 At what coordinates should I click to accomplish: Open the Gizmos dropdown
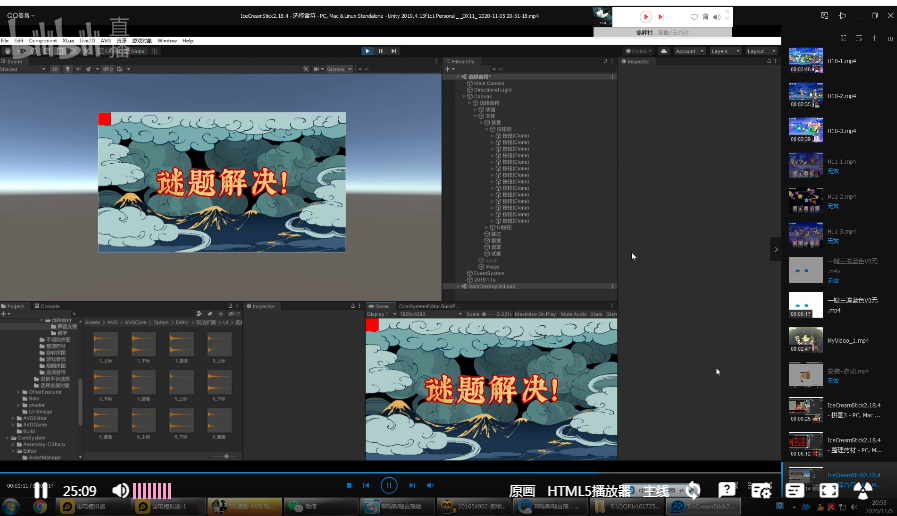pos(338,69)
